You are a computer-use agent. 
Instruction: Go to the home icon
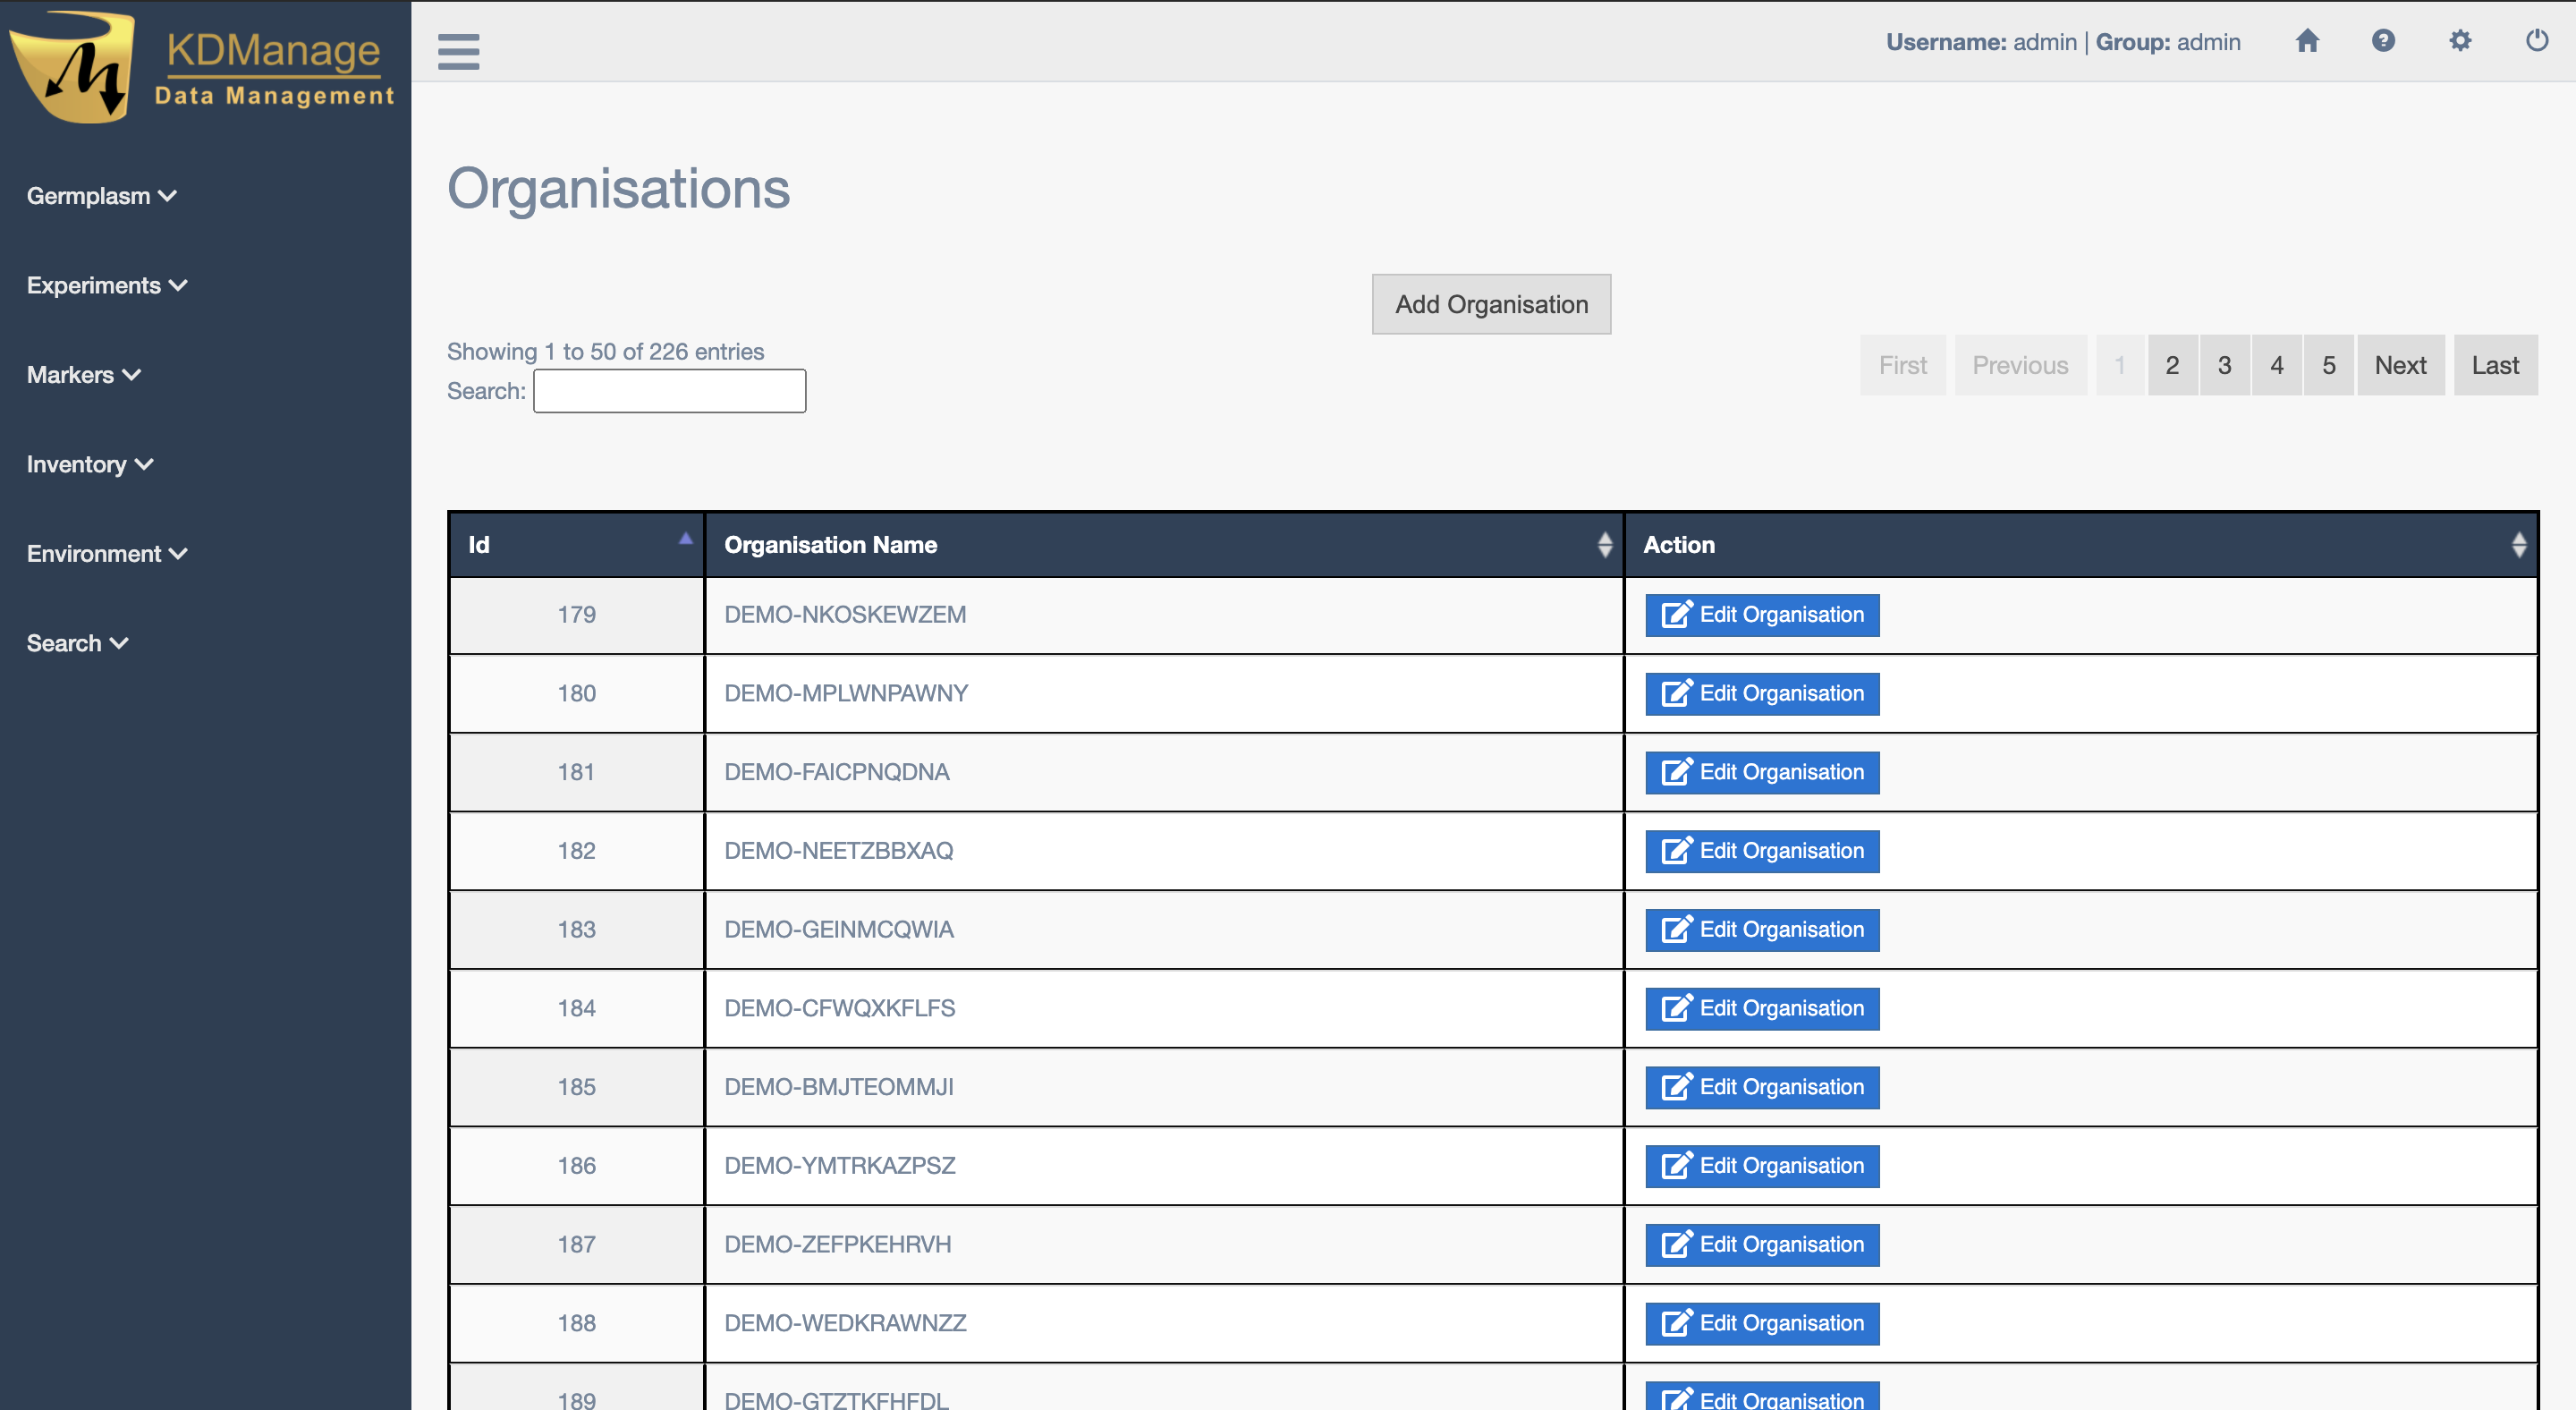(x=2307, y=41)
